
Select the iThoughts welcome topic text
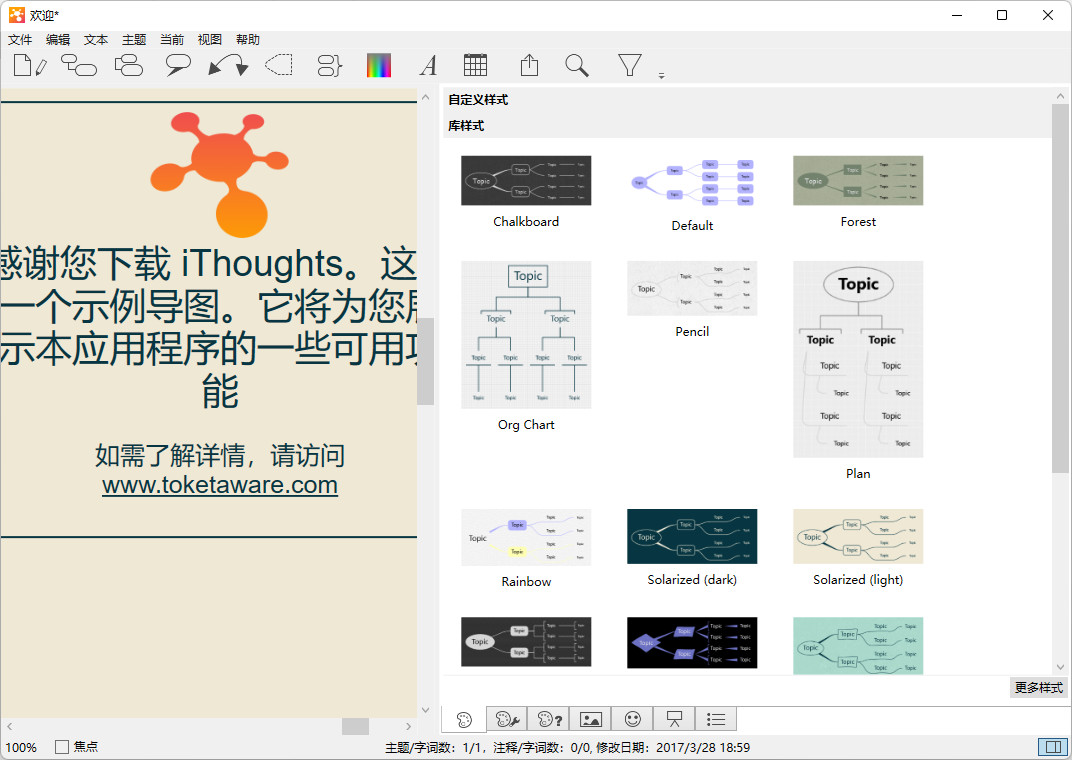coord(209,328)
